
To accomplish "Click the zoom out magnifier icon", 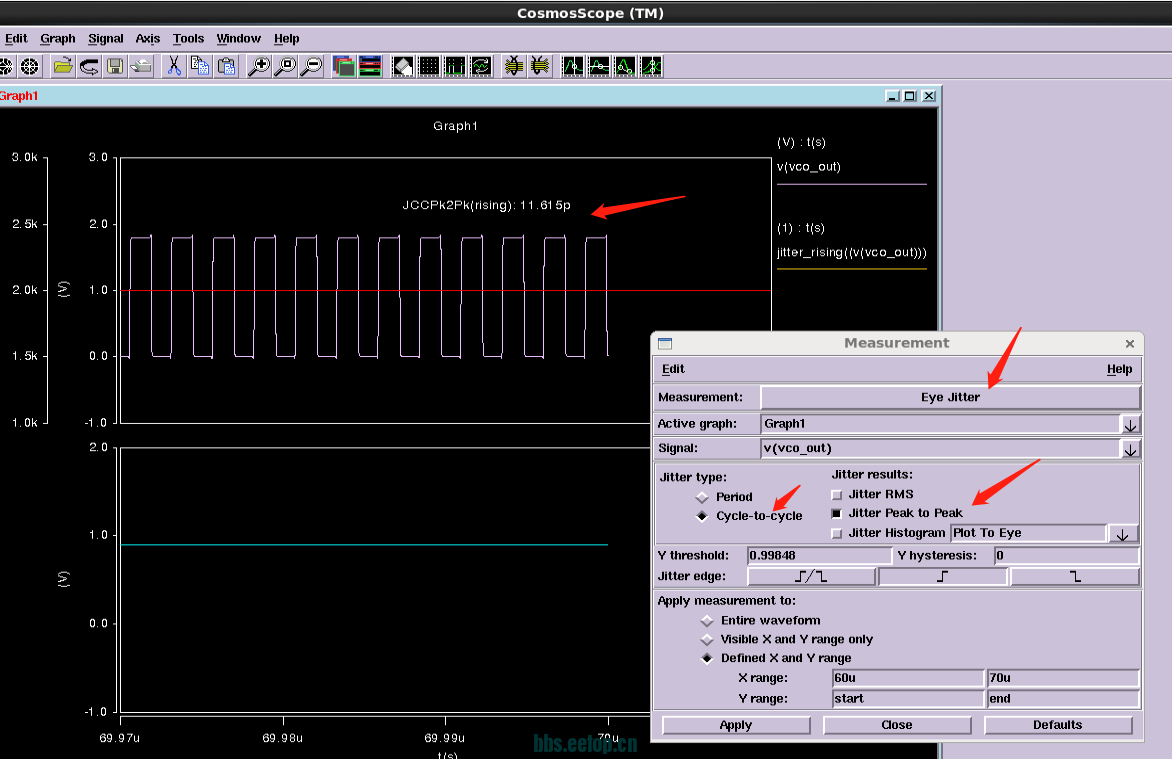I will click(312, 67).
